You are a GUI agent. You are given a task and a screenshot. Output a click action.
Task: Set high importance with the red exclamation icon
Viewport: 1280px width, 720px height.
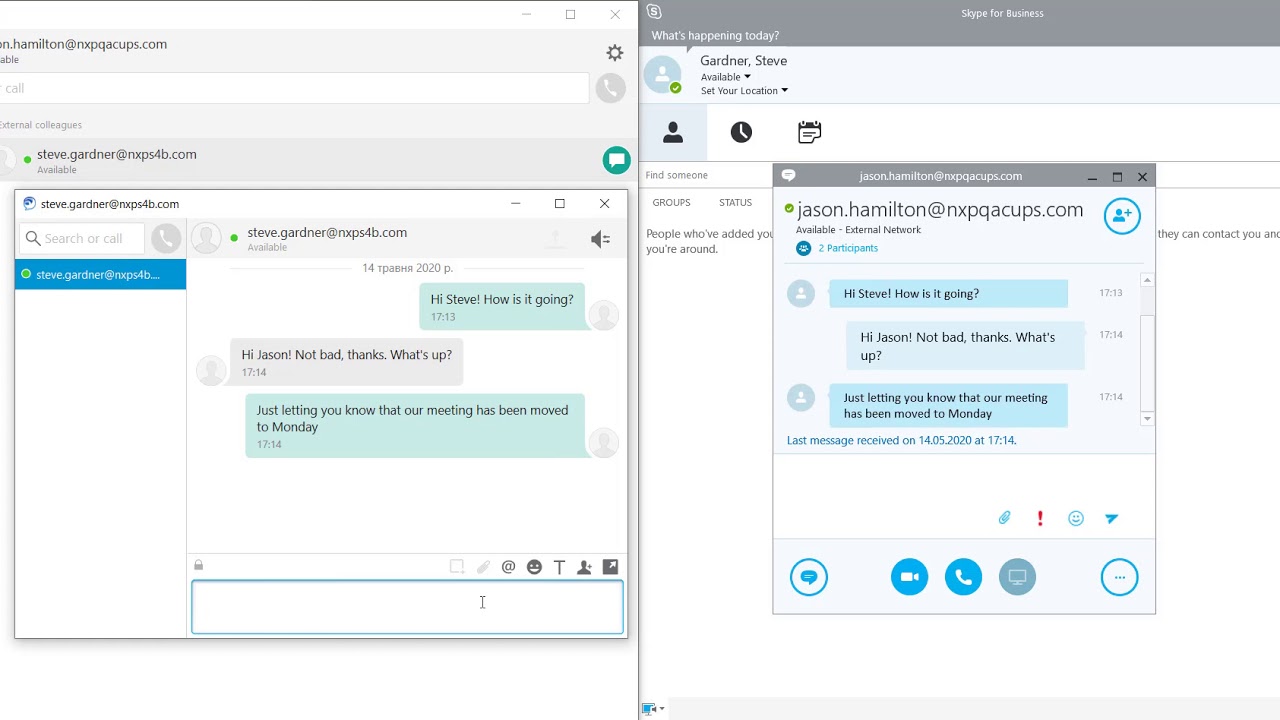pyautogui.click(x=1040, y=518)
